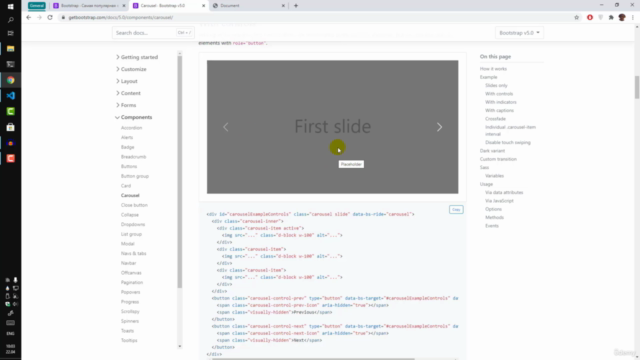Open the red Opera-style extension icon
640x360 pixels.
590,18
